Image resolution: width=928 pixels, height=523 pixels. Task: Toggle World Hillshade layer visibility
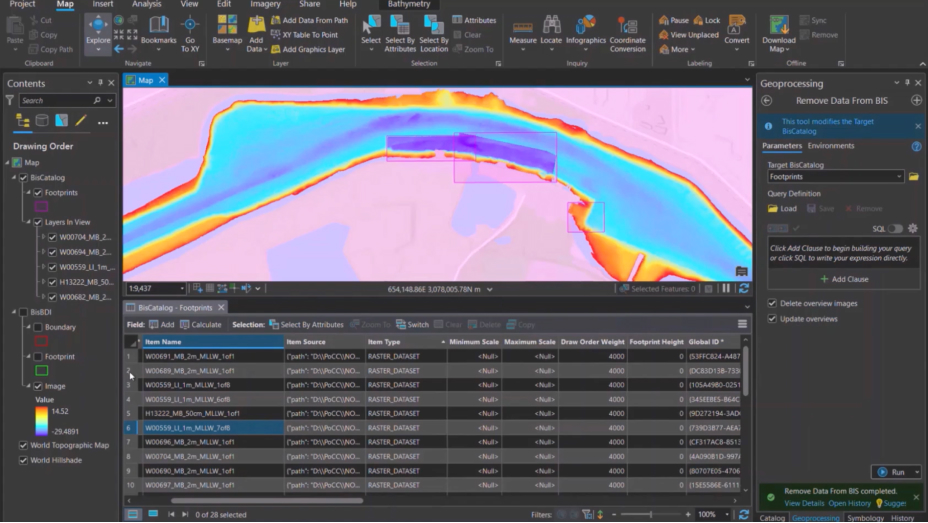pos(24,461)
